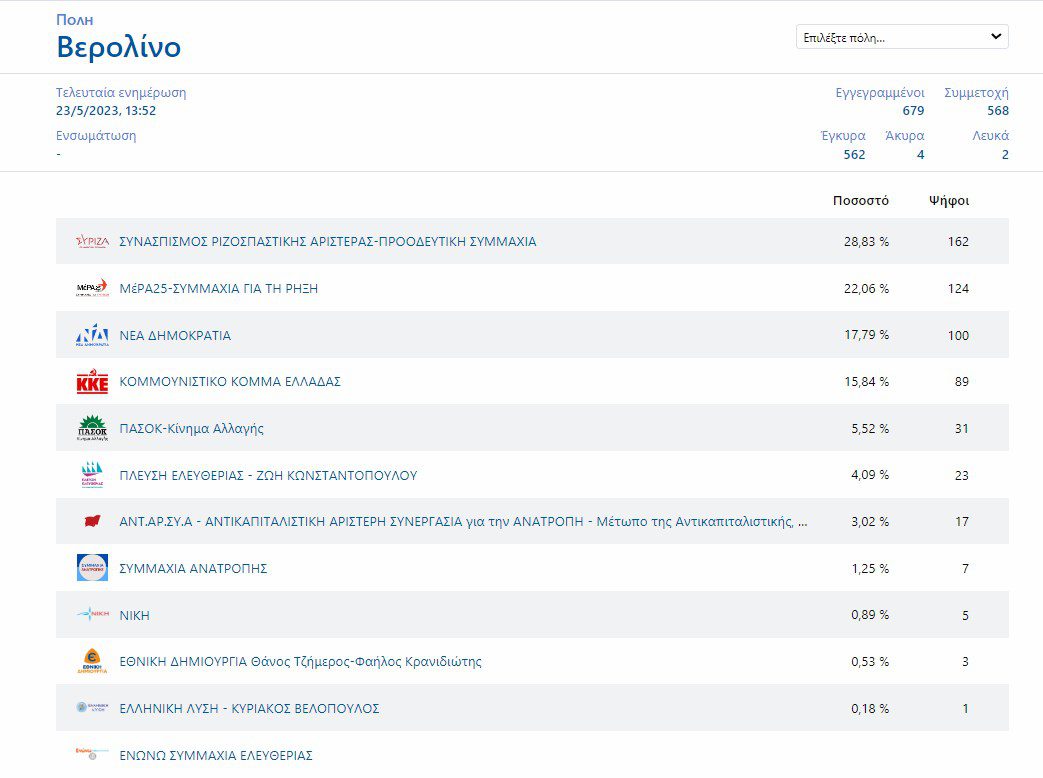Click the 'Πόλη' label above Βερολίνο
Screen dimensions: 1043x778
(x=74, y=20)
